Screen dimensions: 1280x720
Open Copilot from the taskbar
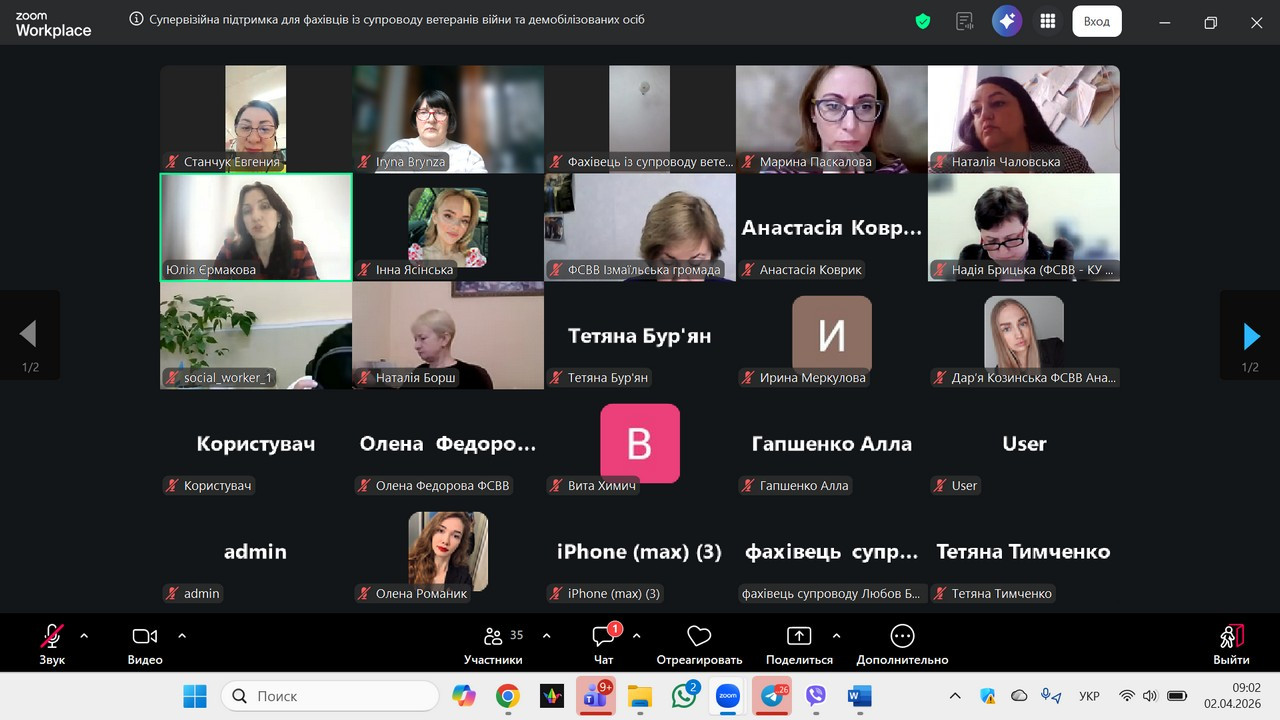pos(464,696)
